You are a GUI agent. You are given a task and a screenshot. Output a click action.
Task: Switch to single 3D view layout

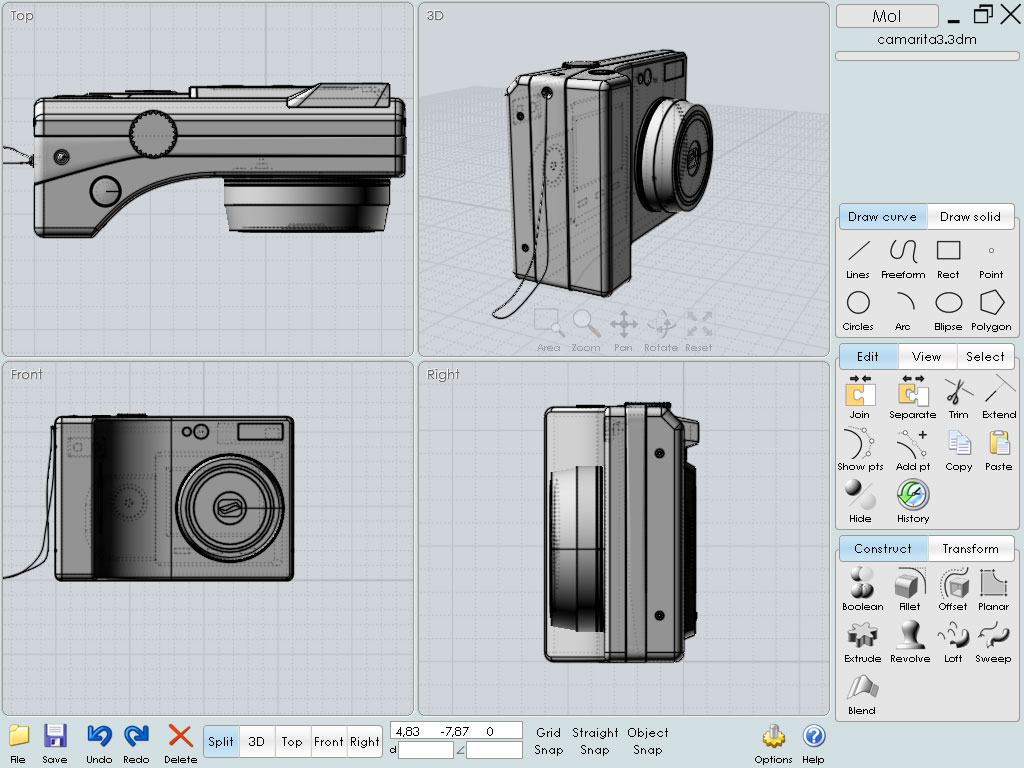pyautogui.click(x=257, y=742)
